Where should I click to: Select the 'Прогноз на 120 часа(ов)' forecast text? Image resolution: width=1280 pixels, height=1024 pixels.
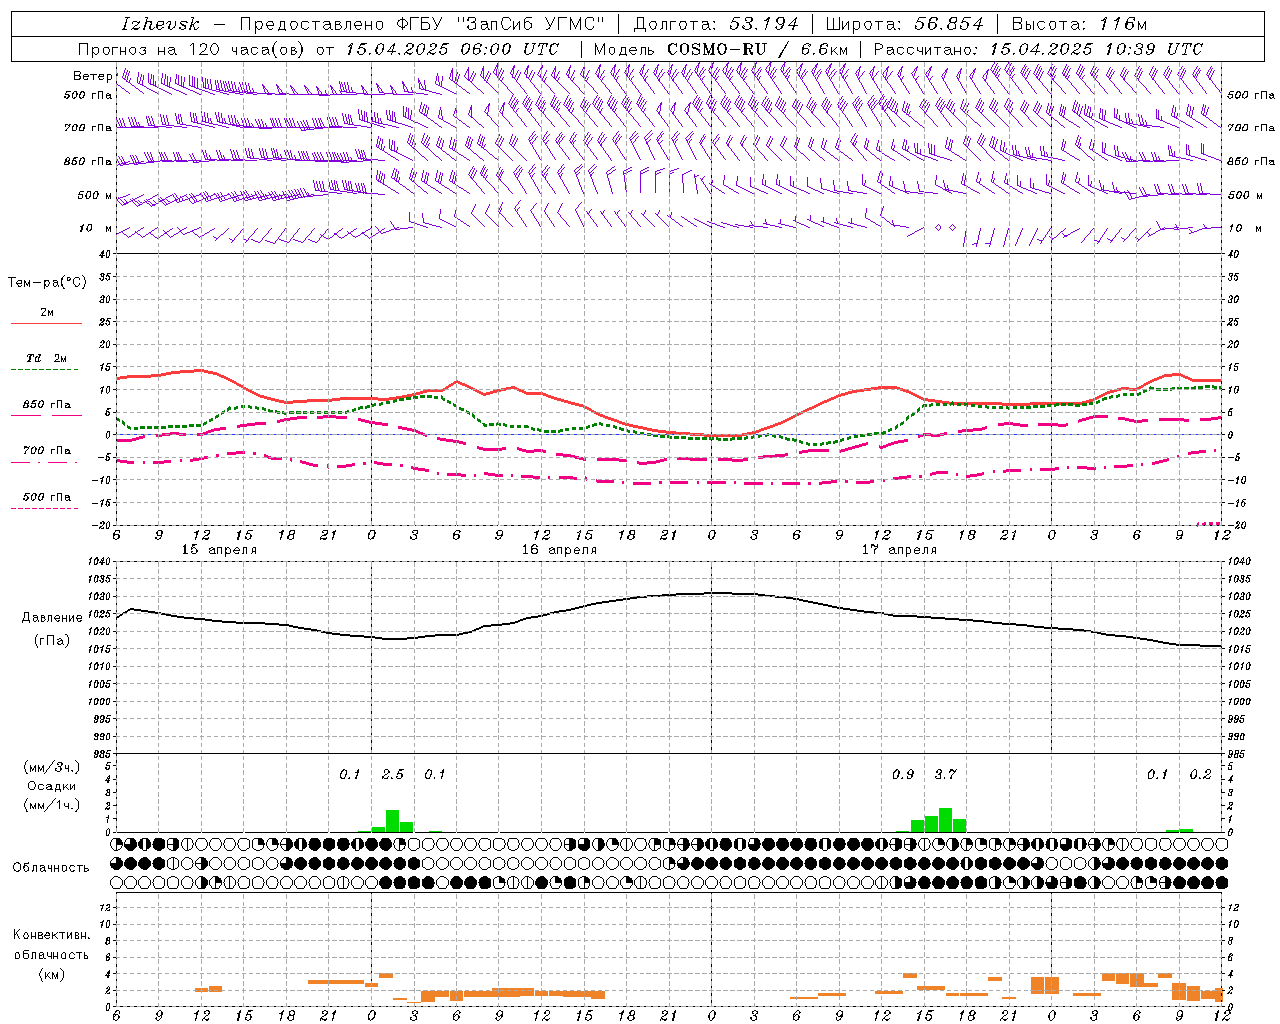coord(193,49)
